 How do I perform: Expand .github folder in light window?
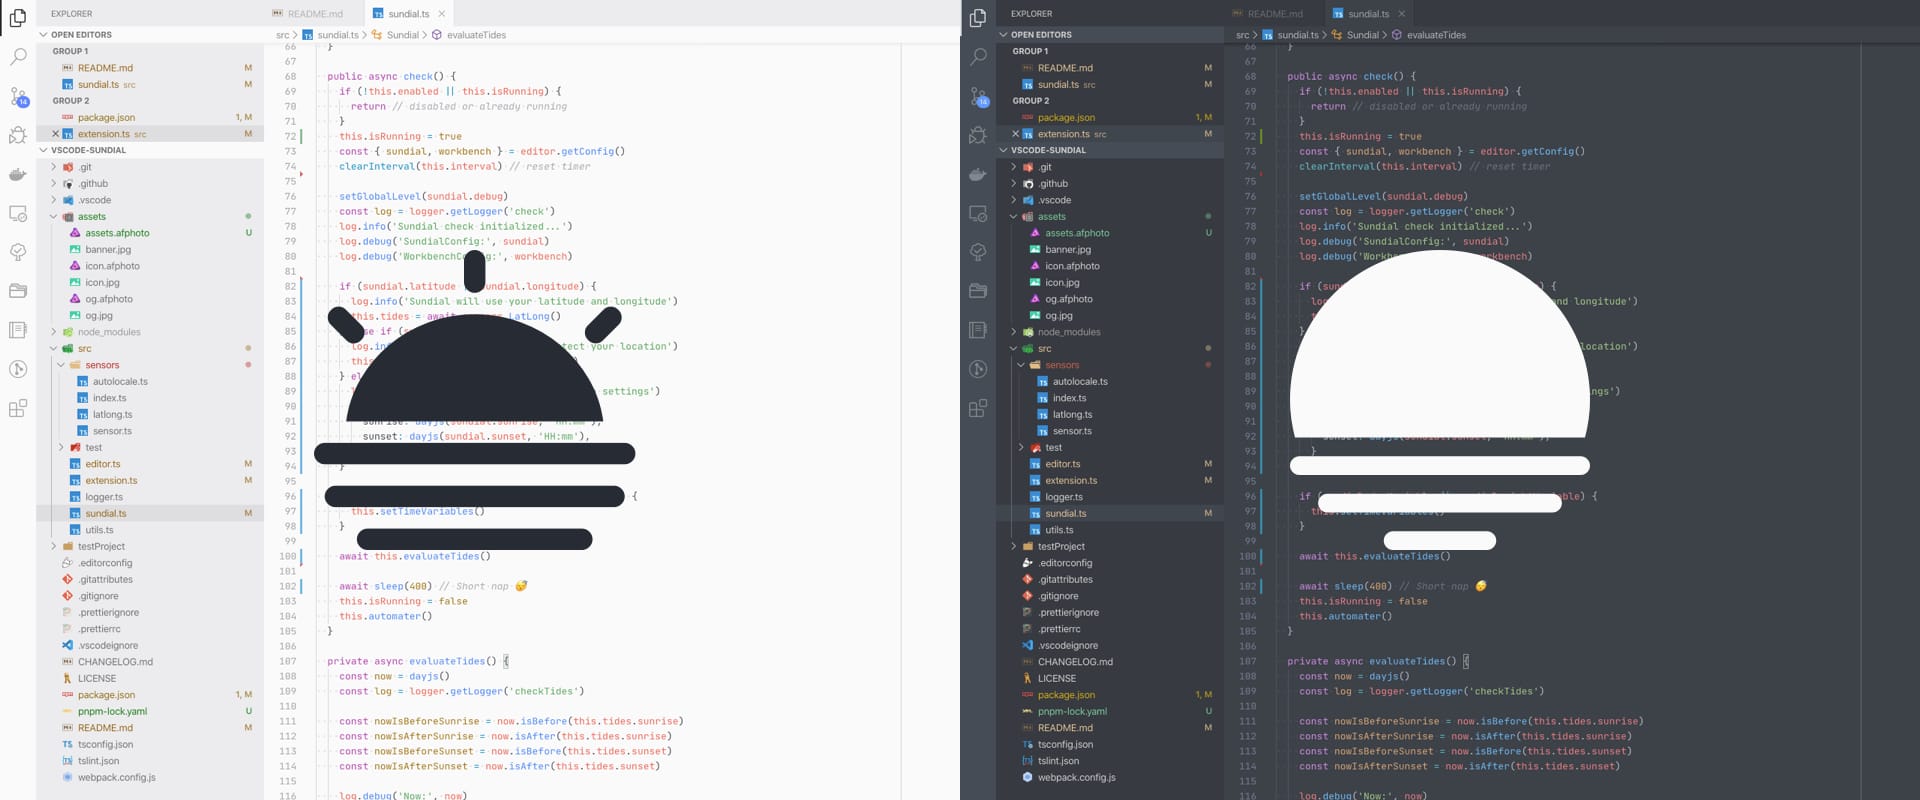pyautogui.click(x=54, y=184)
